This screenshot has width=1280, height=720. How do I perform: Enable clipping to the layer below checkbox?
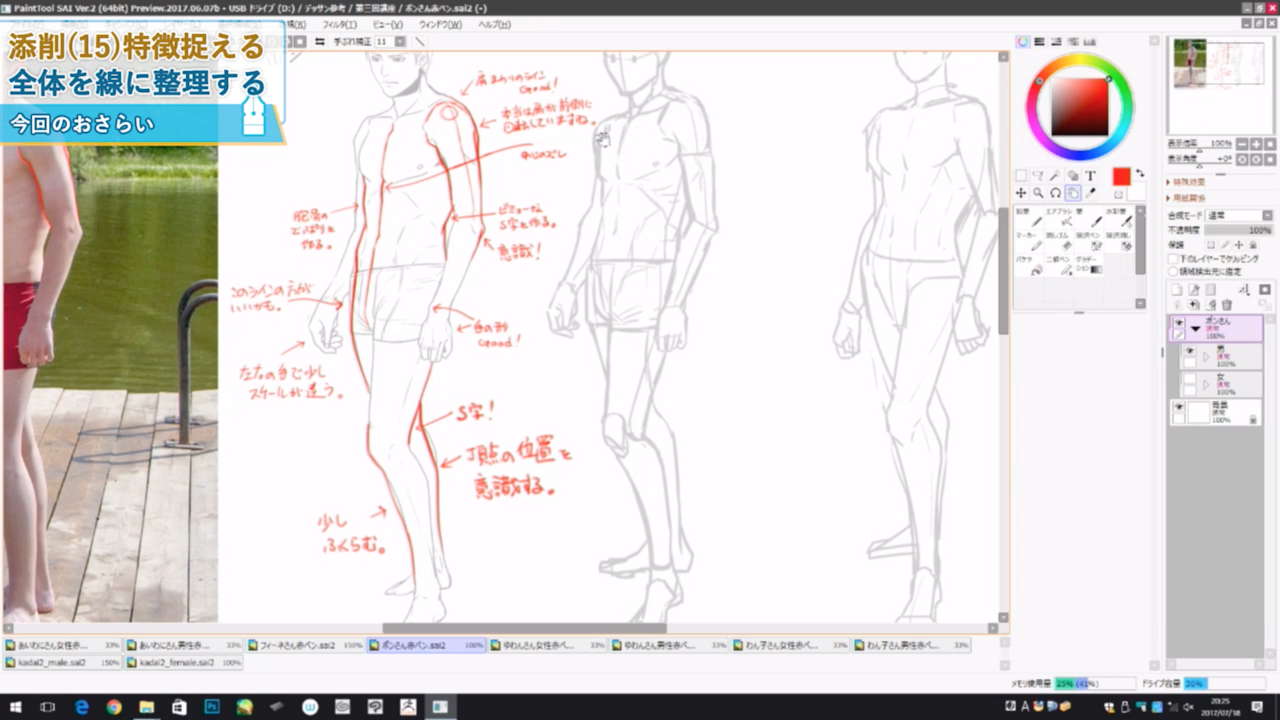coord(1173,258)
